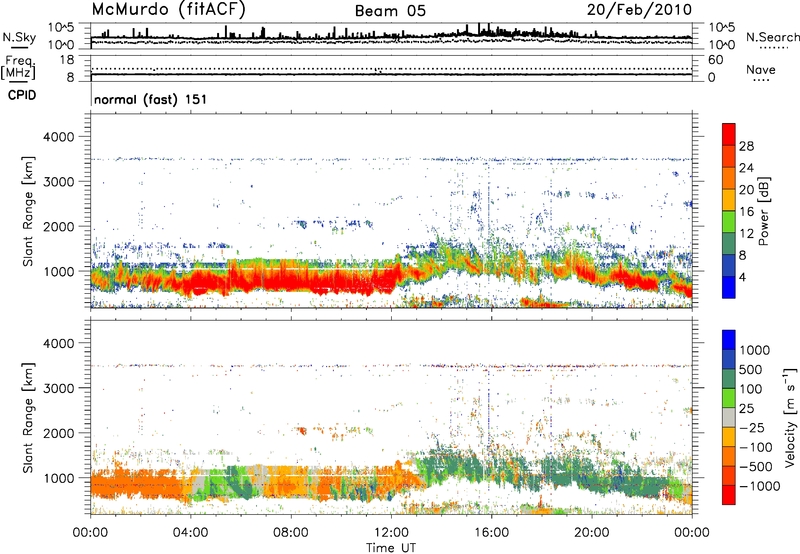Screen dimensions: 800x554
Task: Select the 4000 km tick on power panel
Action: (59, 137)
